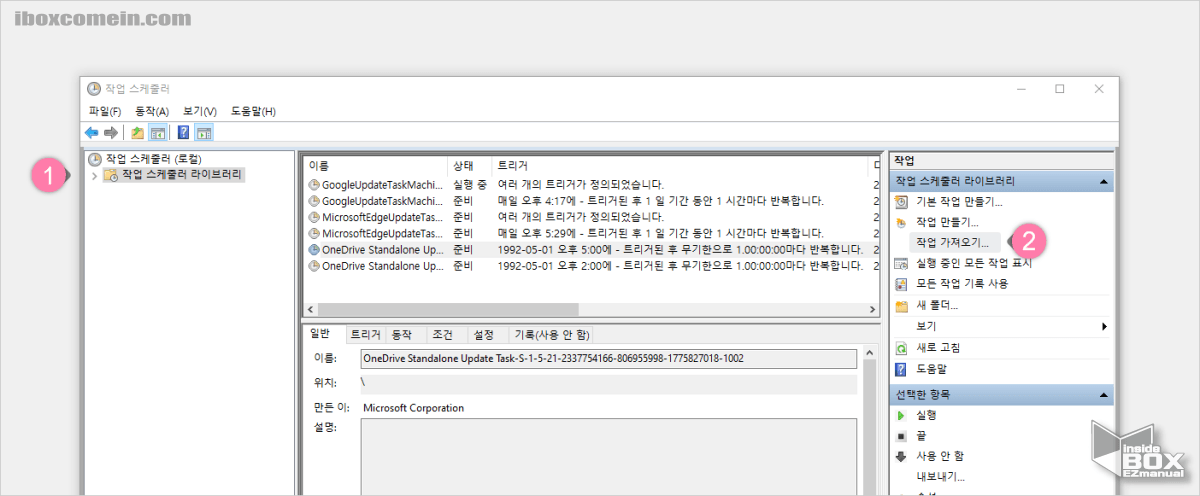Click the Forward arrow toolbar icon
The width and height of the screenshot is (1200, 496).
[111, 132]
